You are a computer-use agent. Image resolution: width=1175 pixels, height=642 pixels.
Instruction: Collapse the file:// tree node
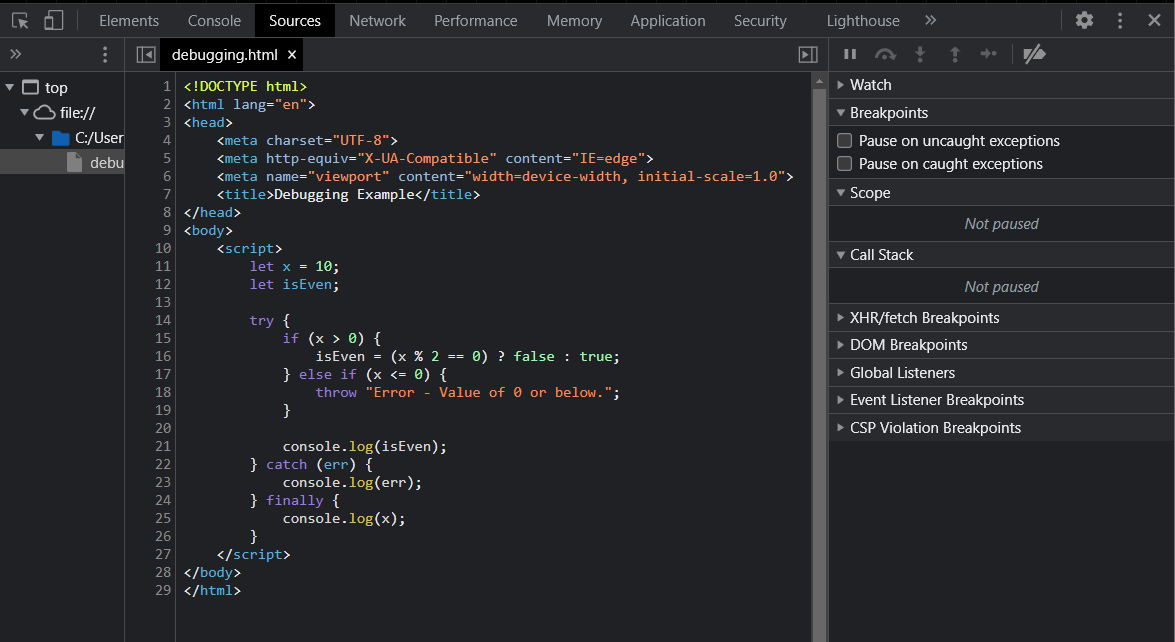pos(25,112)
